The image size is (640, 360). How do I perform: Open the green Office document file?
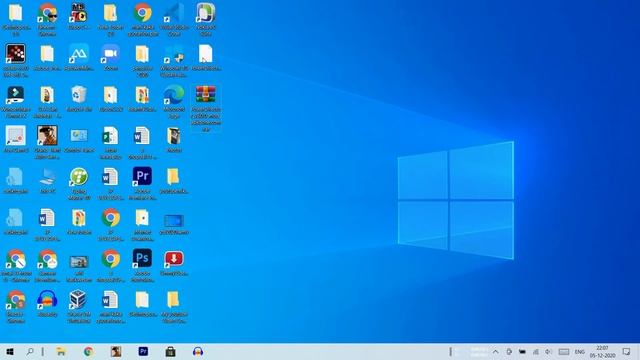coord(111,142)
